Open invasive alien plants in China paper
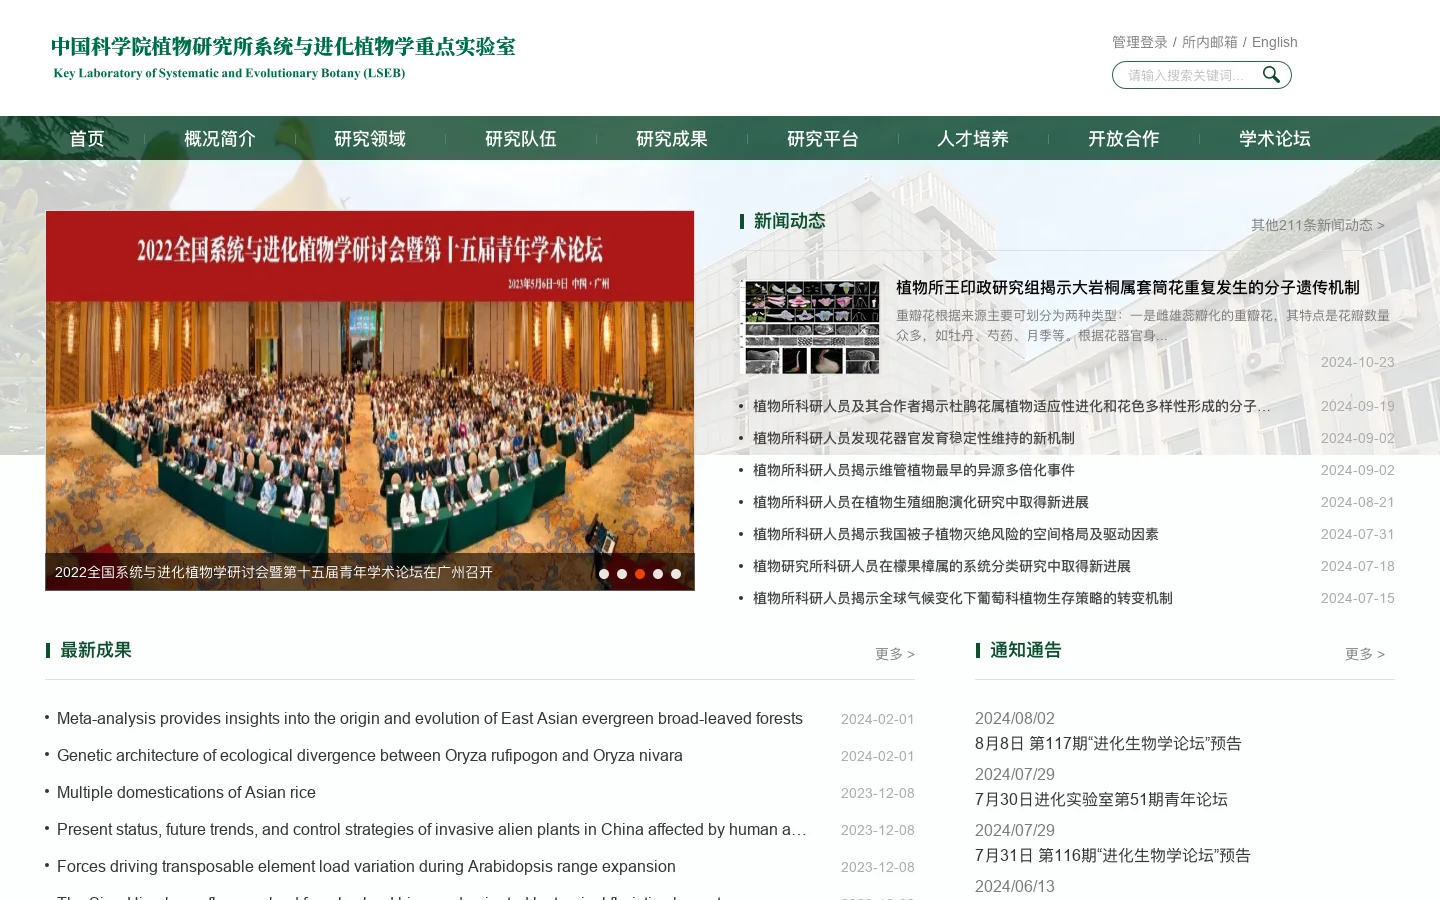 431,829
